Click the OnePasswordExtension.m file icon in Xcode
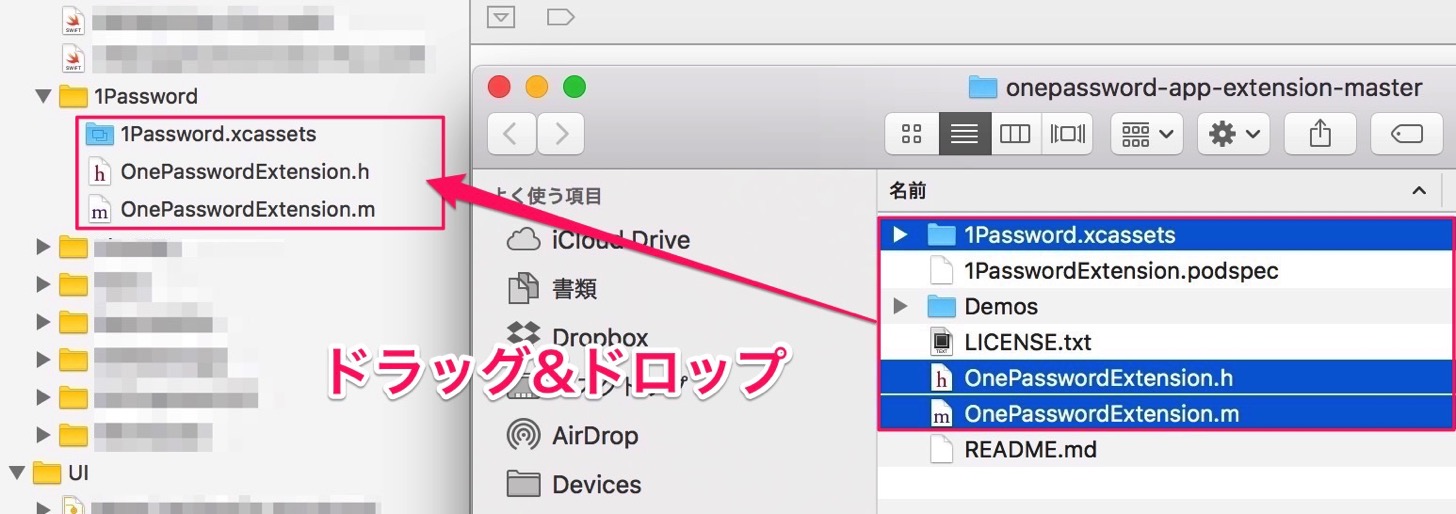The height and width of the screenshot is (514, 1456). (x=98, y=210)
